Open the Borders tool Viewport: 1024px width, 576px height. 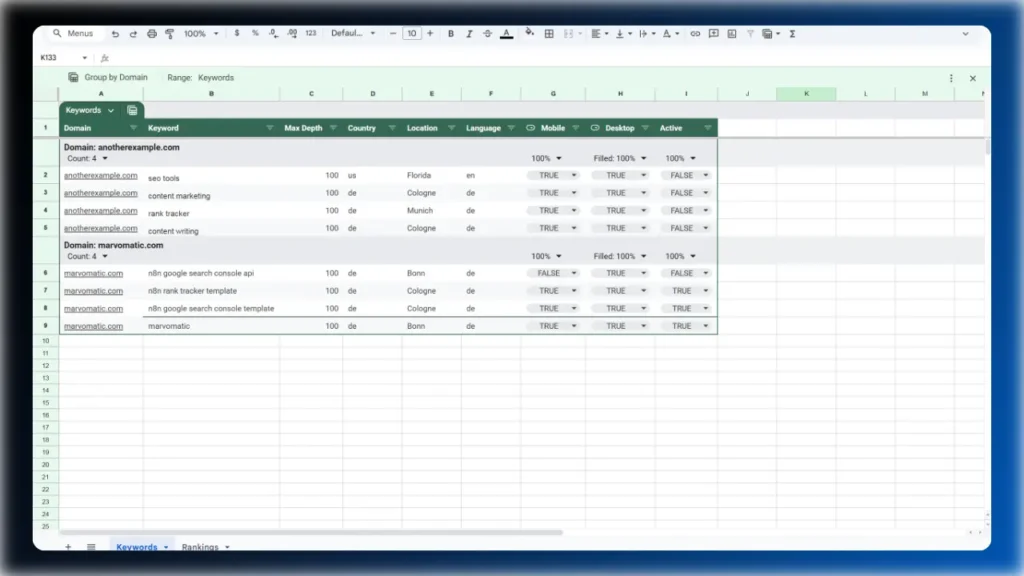(548, 33)
